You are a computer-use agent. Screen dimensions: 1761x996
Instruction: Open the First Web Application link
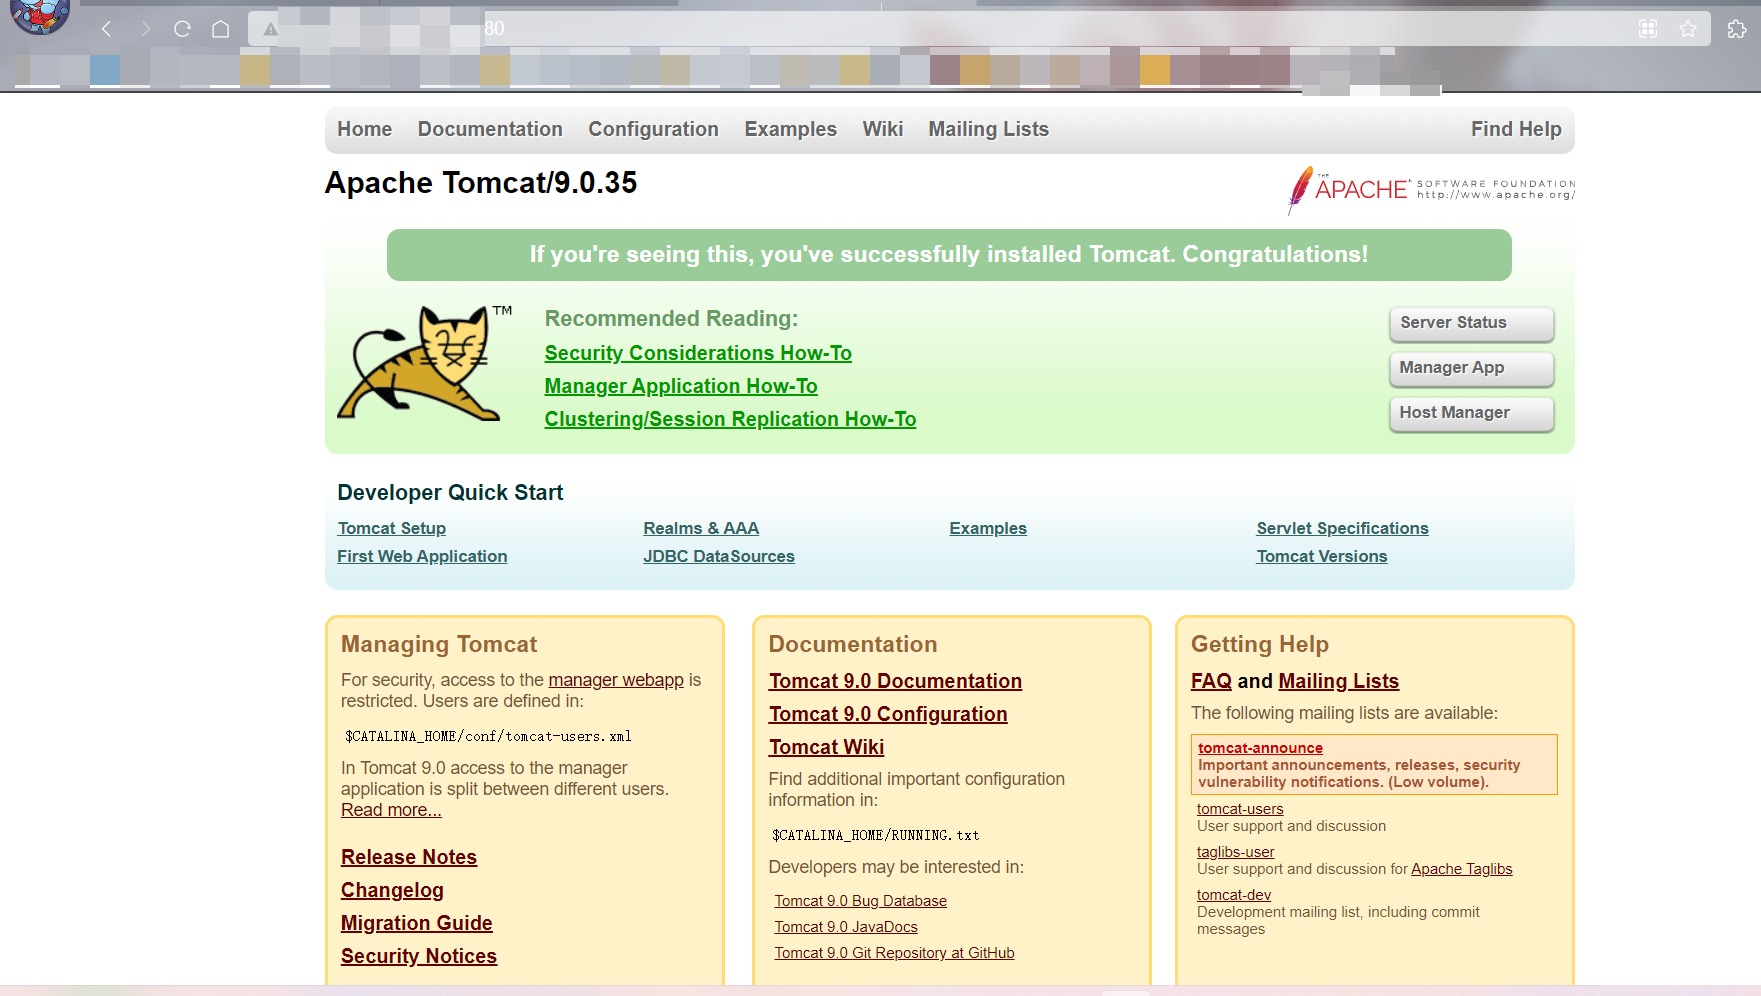point(422,556)
